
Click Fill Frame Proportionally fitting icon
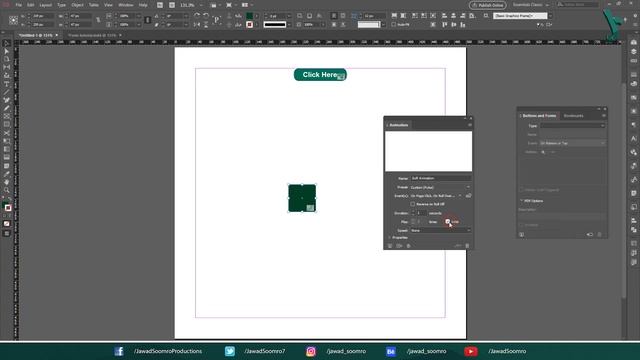pyautogui.click(x=394, y=16)
